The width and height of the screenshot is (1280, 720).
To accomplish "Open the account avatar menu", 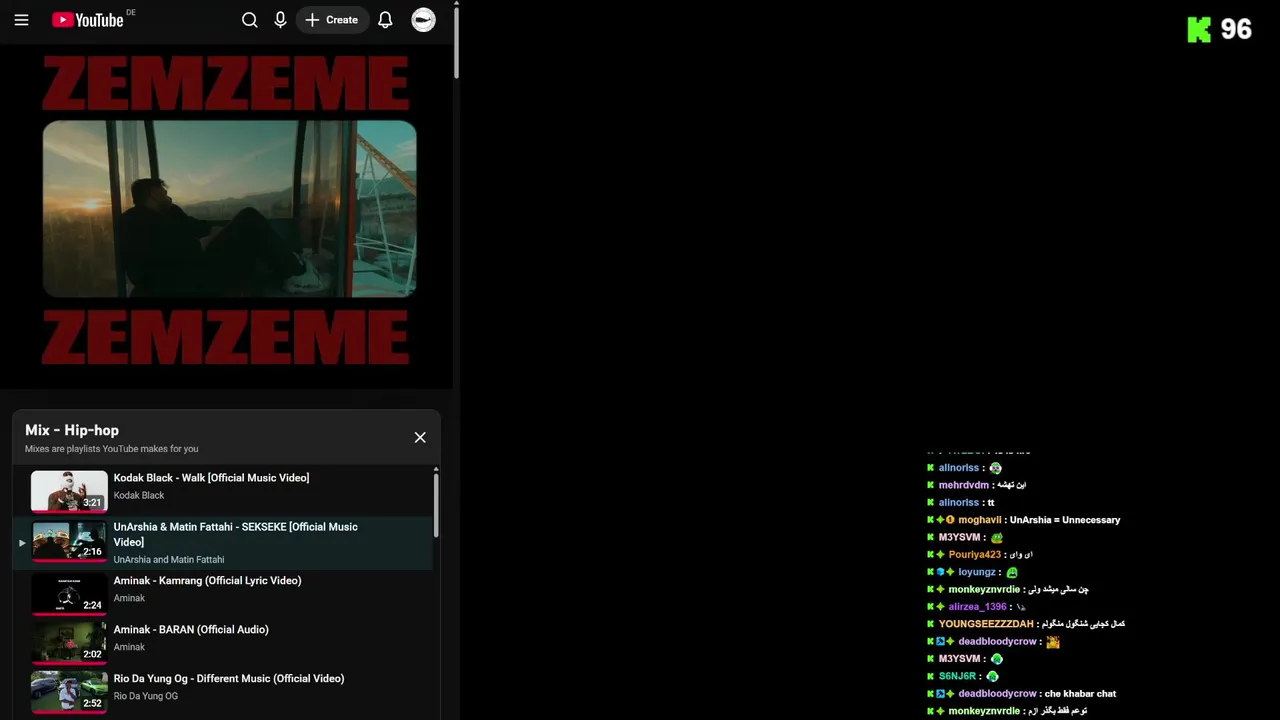I will point(424,20).
